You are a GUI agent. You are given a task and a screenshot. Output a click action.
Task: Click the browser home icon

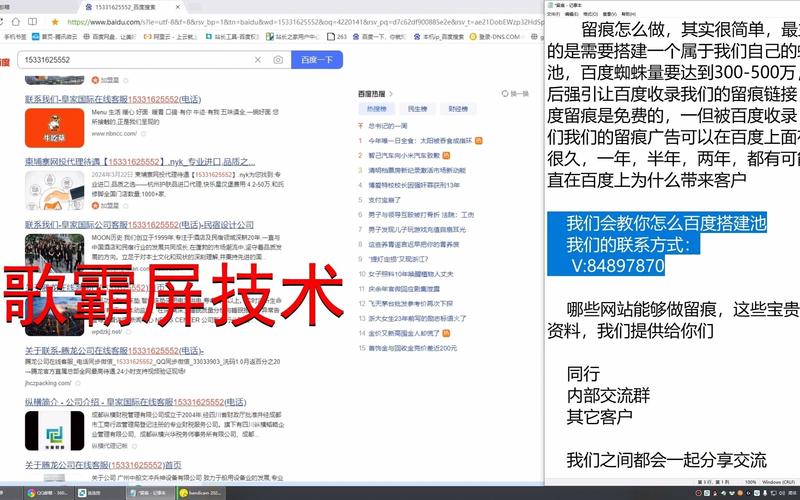16,22
